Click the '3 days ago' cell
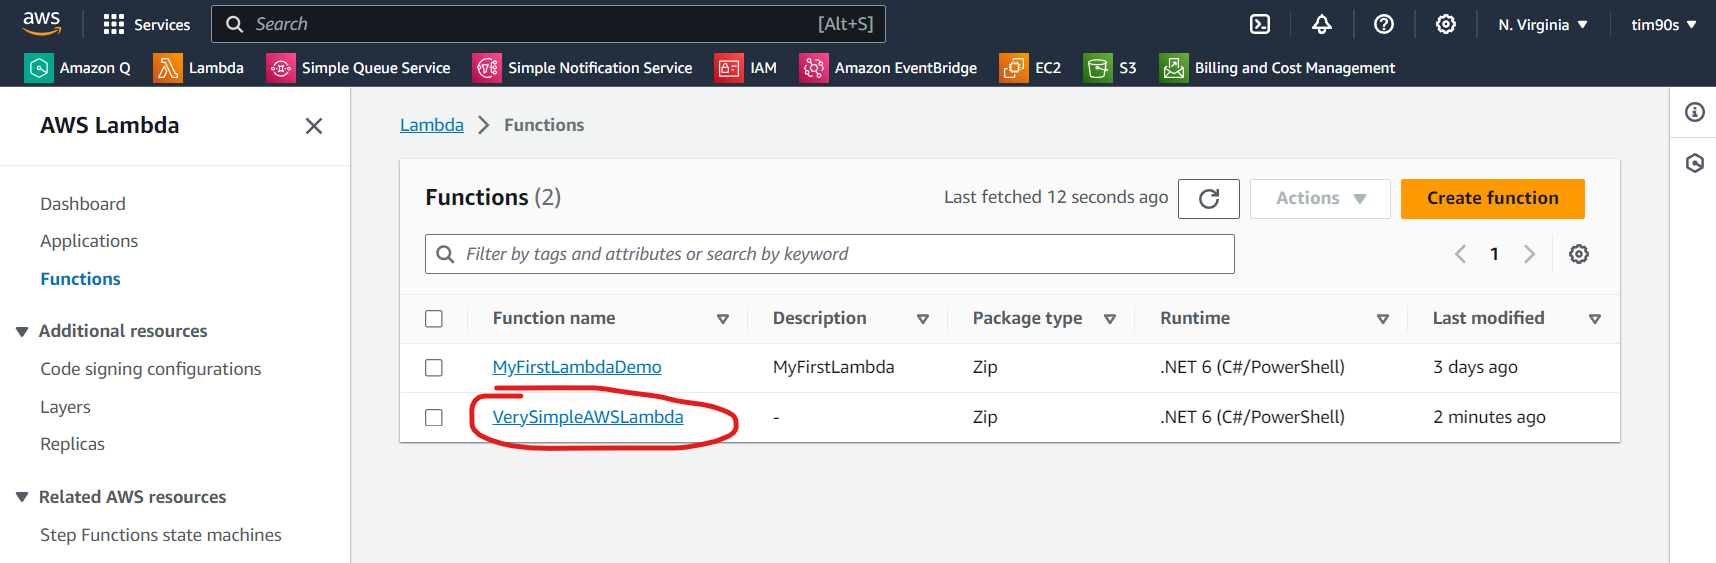This screenshot has height=563, width=1716. (1475, 367)
